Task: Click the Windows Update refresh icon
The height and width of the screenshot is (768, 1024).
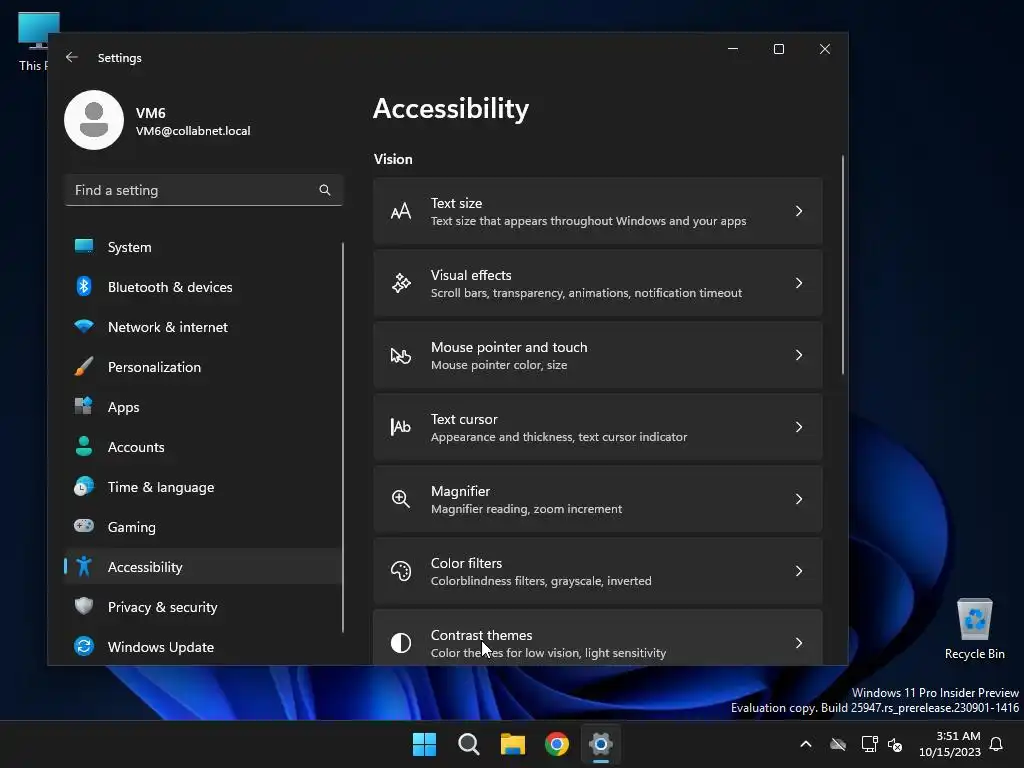Action: pos(84,646)
